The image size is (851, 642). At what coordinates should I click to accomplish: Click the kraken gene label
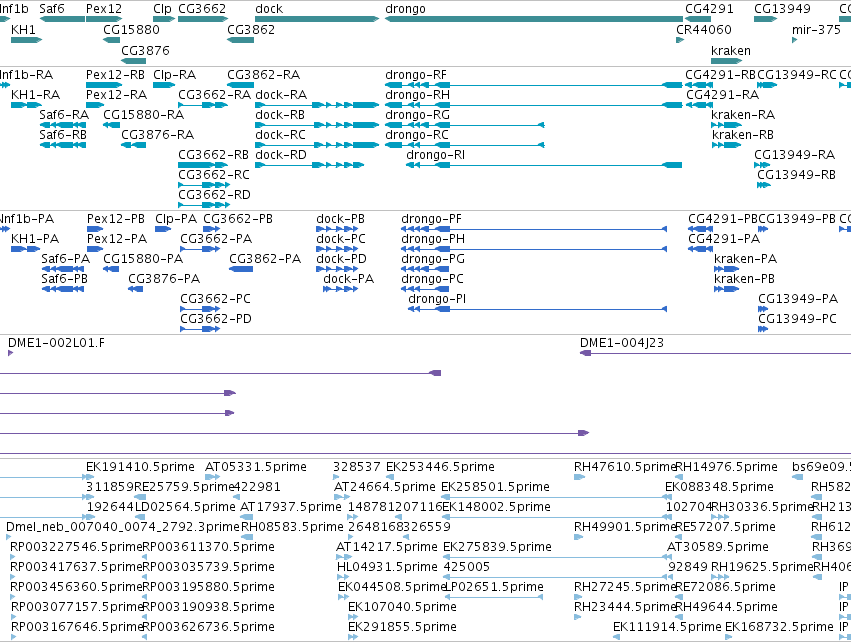point(731,50)
